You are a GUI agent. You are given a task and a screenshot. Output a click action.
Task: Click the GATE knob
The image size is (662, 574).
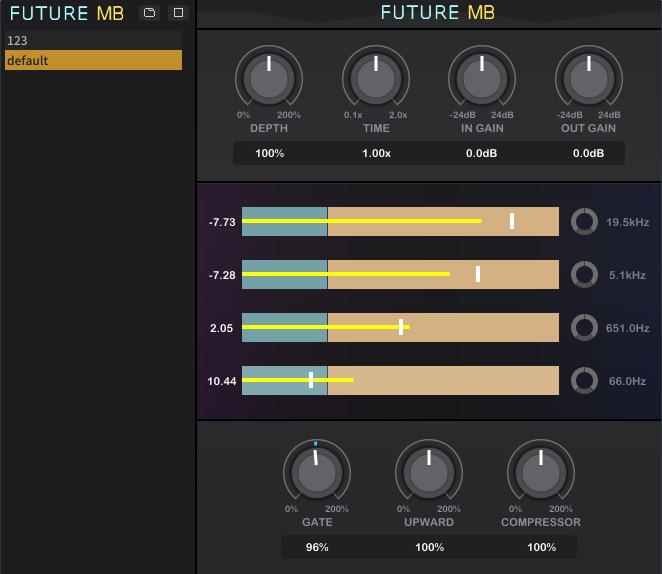click(x=317, y=472)
